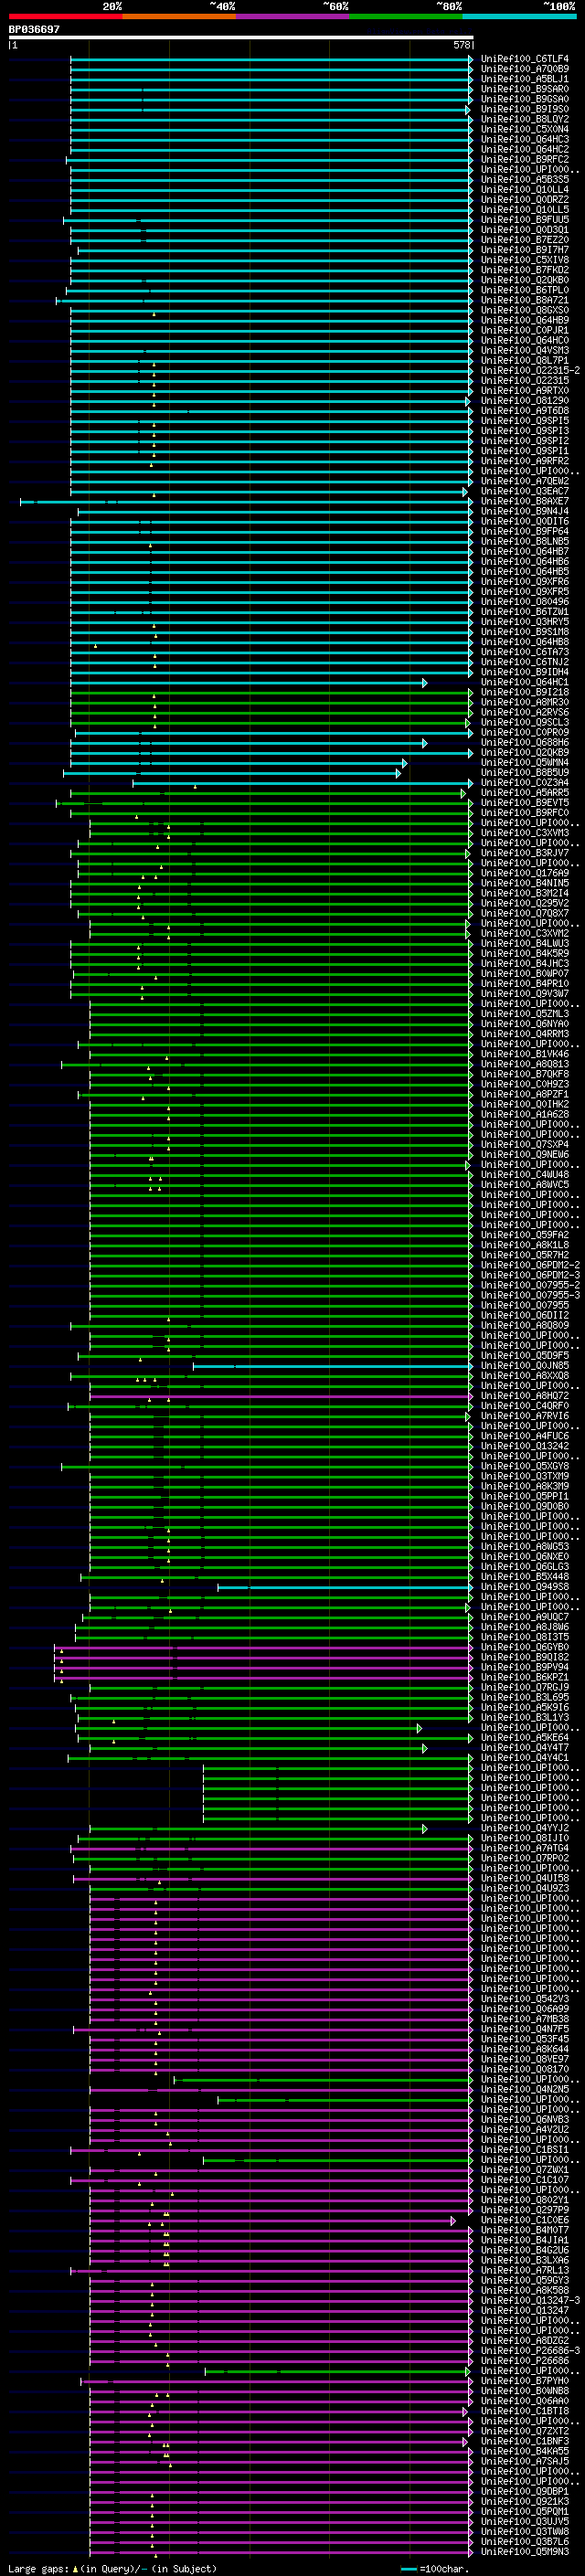585x2576 pixels.
Task: Click the white query sequence ruler bar
Action: 241,38
